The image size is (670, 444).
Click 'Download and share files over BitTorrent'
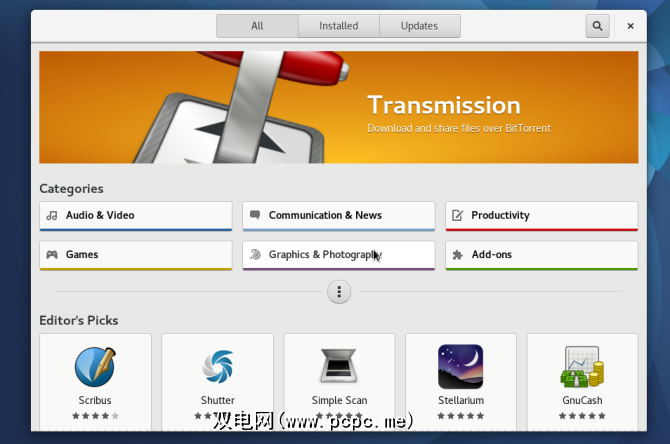tap(459, 128)
